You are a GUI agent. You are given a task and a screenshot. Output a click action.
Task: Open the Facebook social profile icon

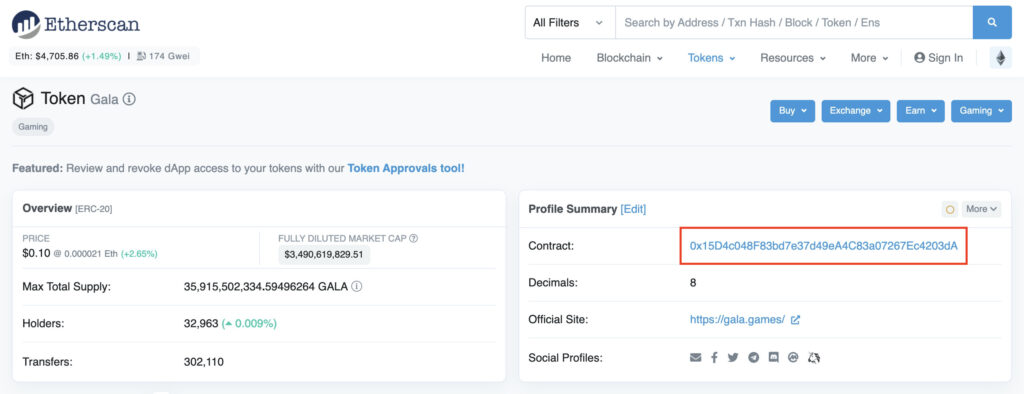click(x=714, y=357)
